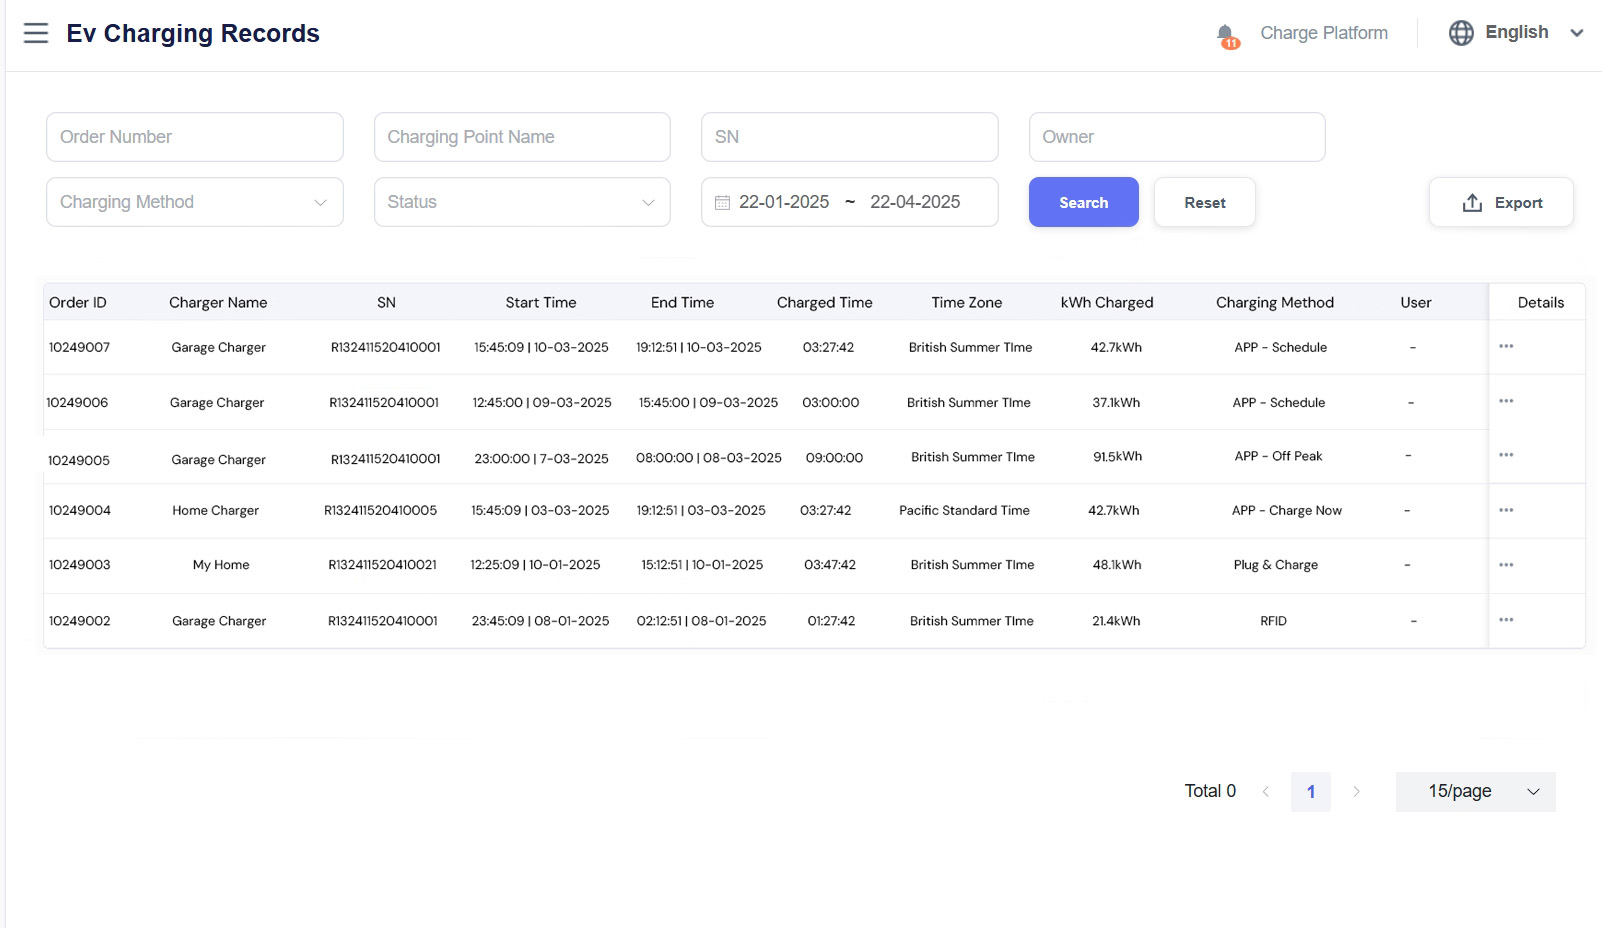The width and height of the screenshot is (1602, 928).
Task: Click the APP - Charge Now method
Action: pyautogui.click(x=1287, y=511)
